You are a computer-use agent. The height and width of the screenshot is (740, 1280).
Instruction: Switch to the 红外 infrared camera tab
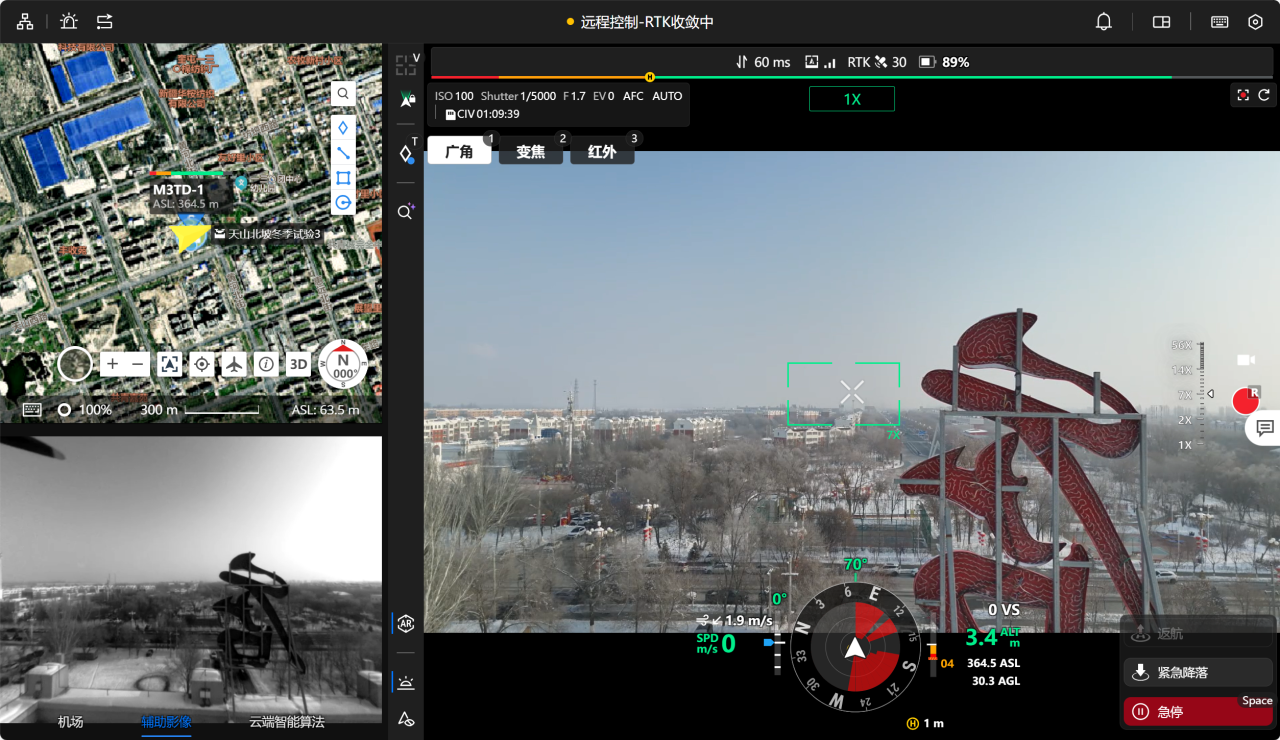(602, 152)
